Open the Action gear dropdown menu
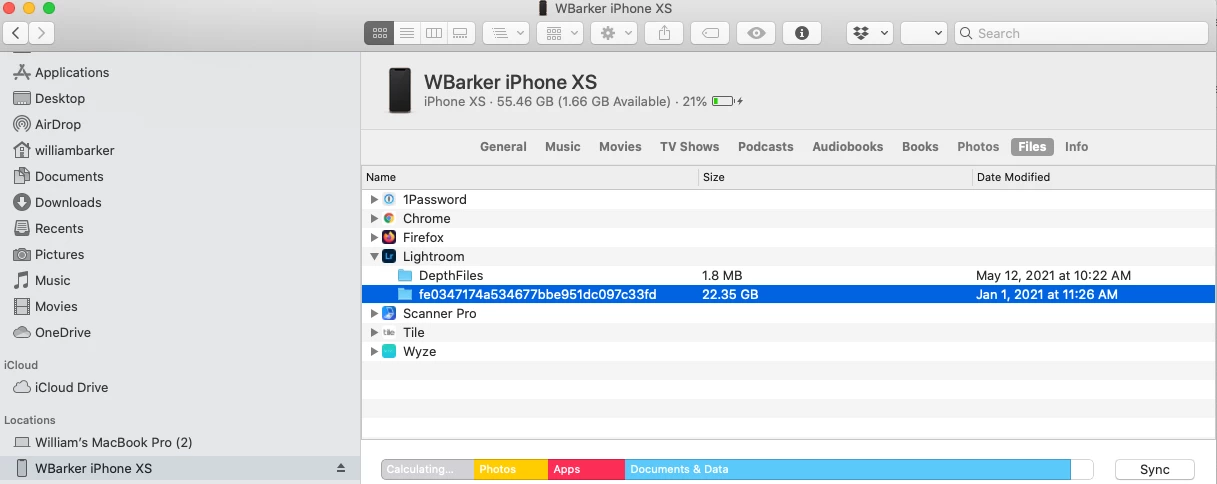Viewport: 1217px width, 484px height. [x=614, y=33]
